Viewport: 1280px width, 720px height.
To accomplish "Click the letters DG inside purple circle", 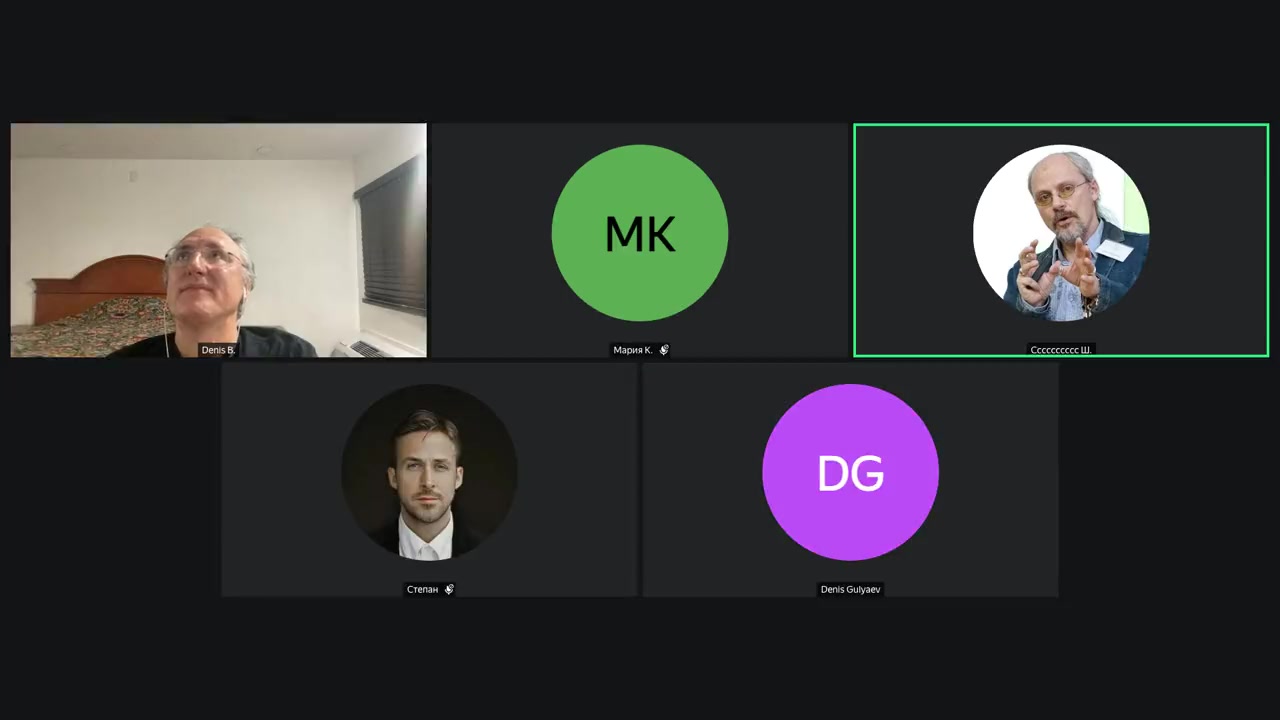I will click(x=850, y=473).
